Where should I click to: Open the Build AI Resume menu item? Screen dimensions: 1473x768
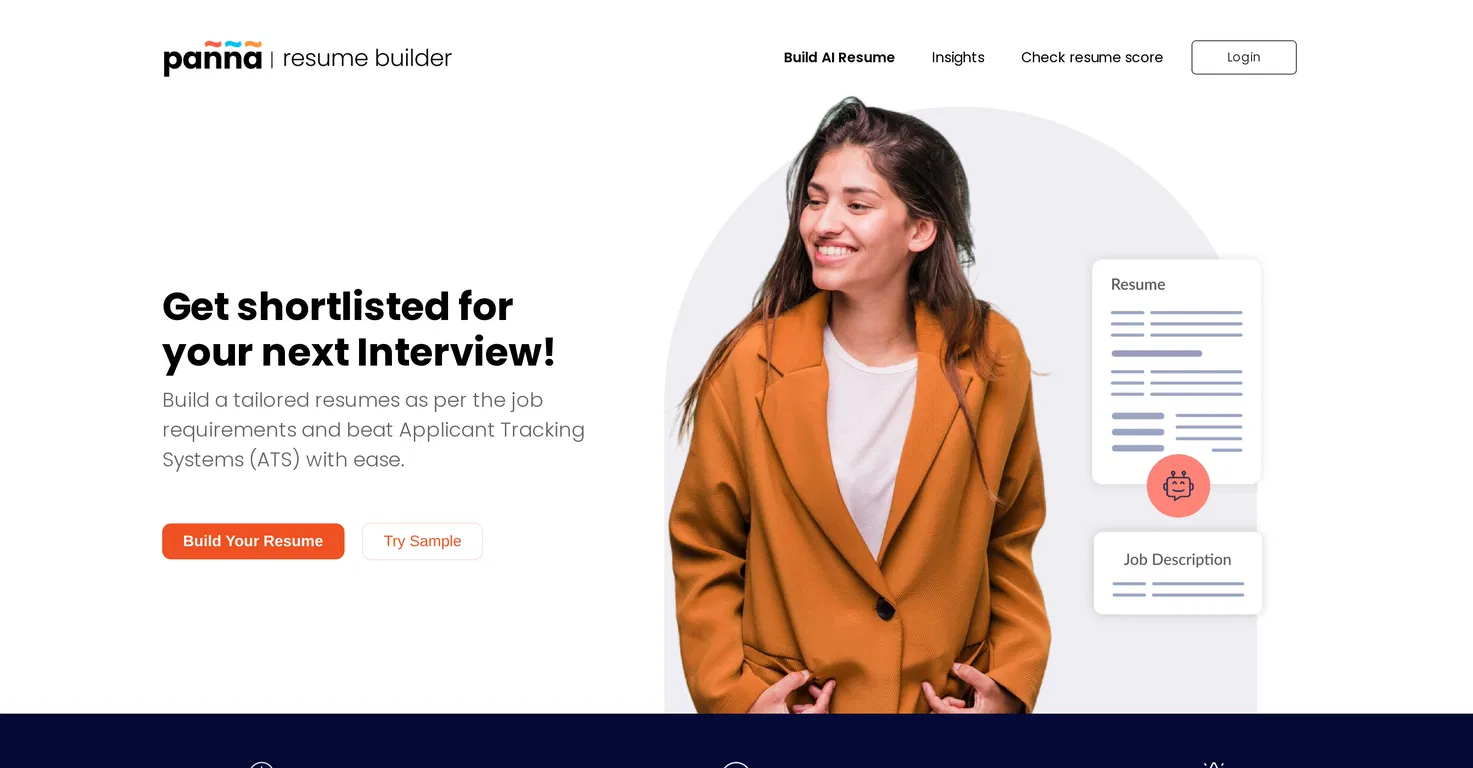[x=839, y=57]
